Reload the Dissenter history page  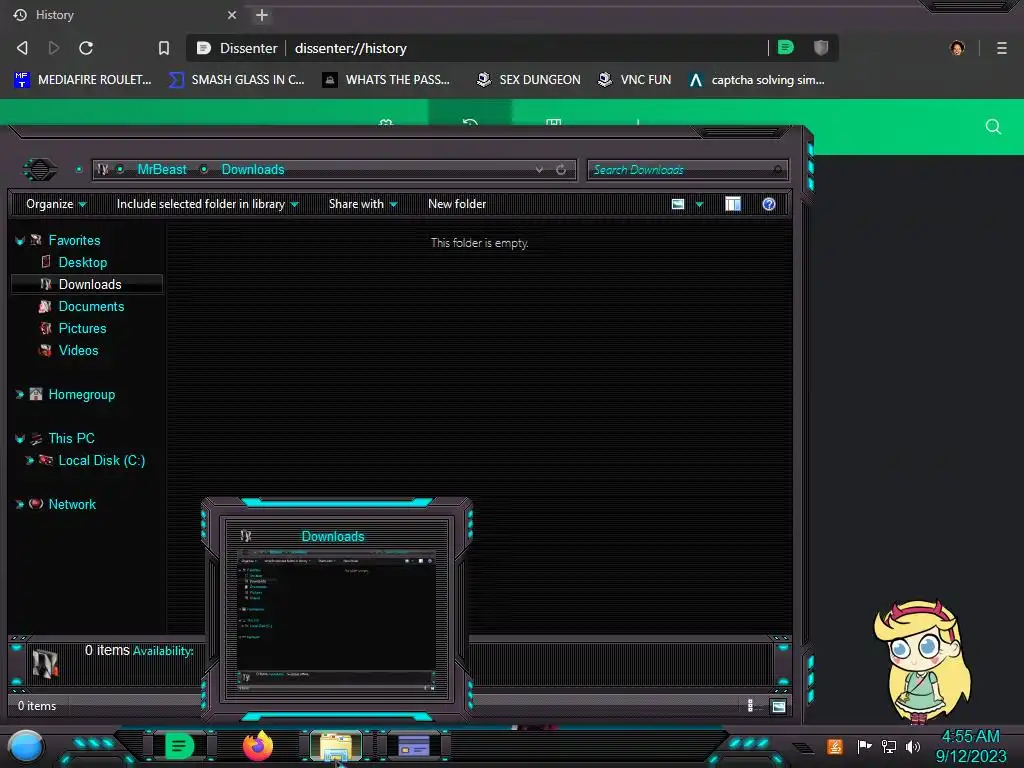pyautogui.click(x=86, y=48)
